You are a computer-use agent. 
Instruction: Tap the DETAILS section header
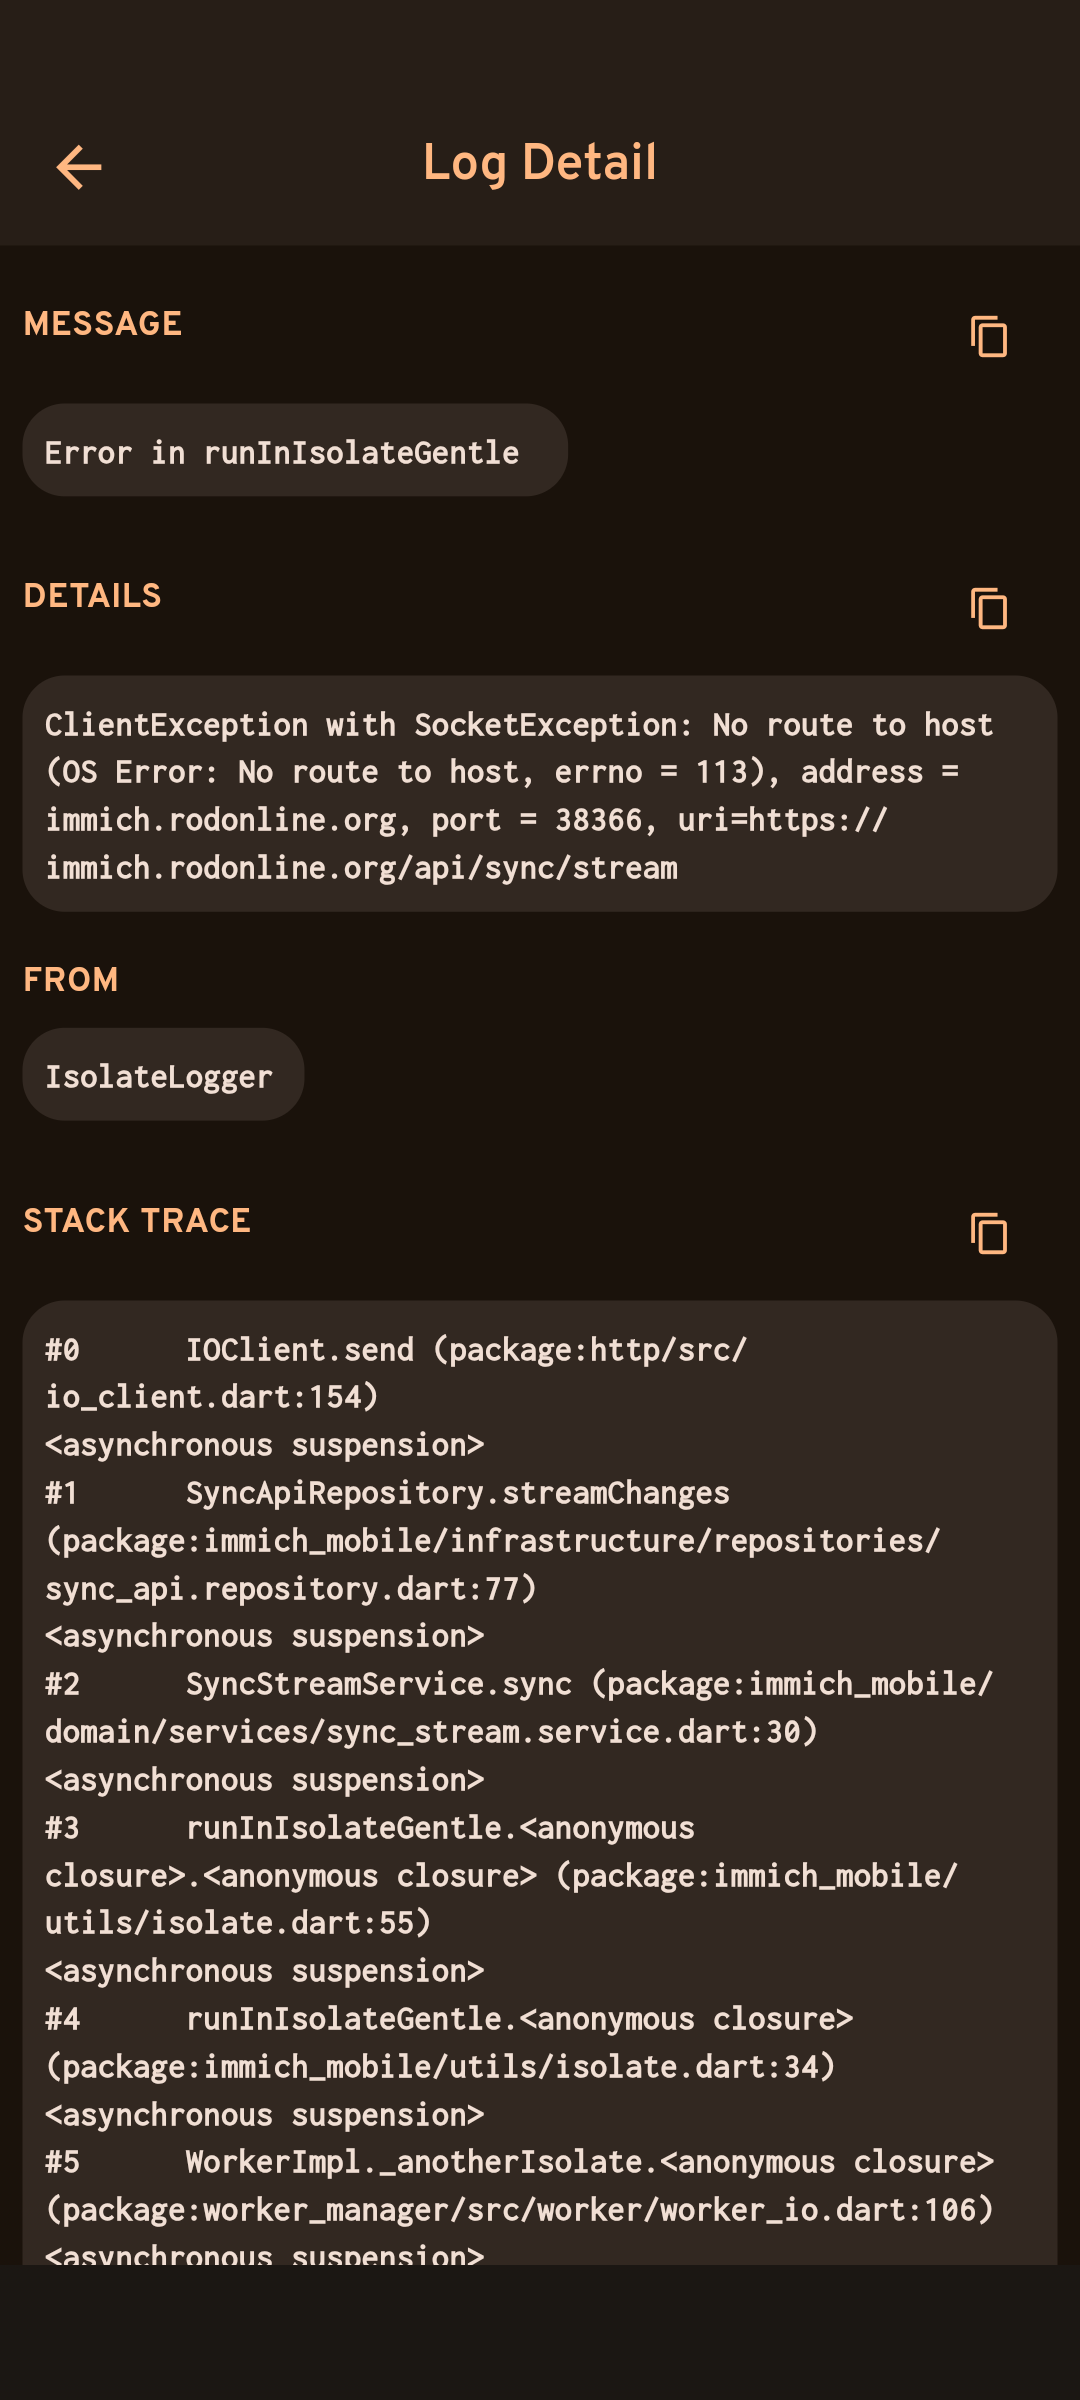[x=92, y=596]
